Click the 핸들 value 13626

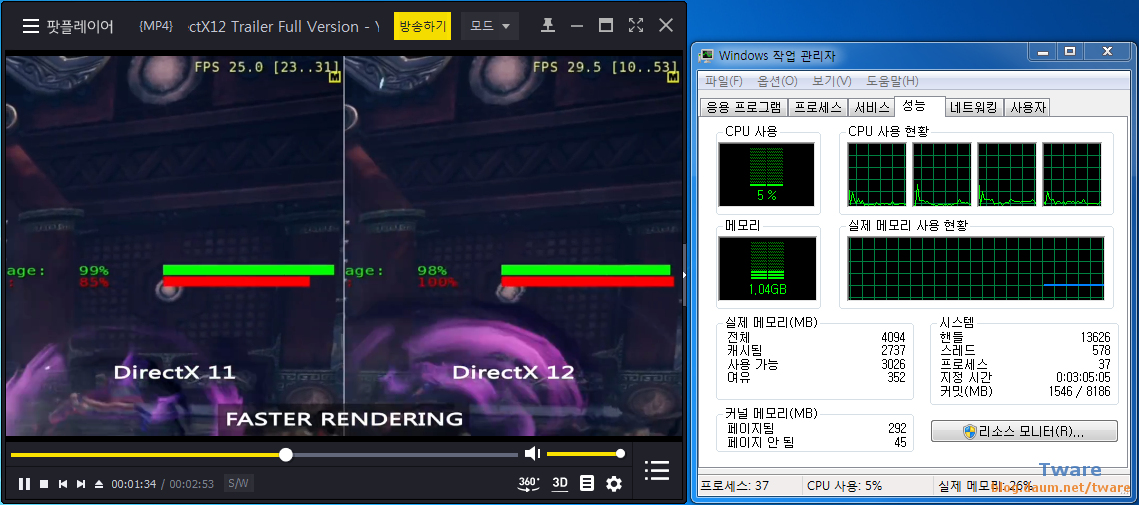pyautogui.click(x=1095, y=337)
